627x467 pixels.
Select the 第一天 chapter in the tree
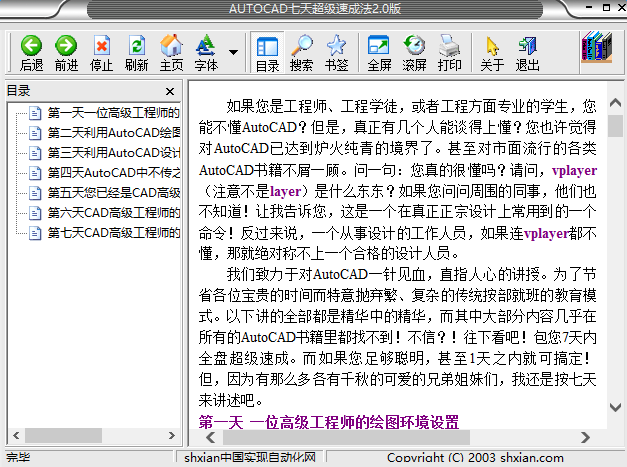click(x=112, y=112)
